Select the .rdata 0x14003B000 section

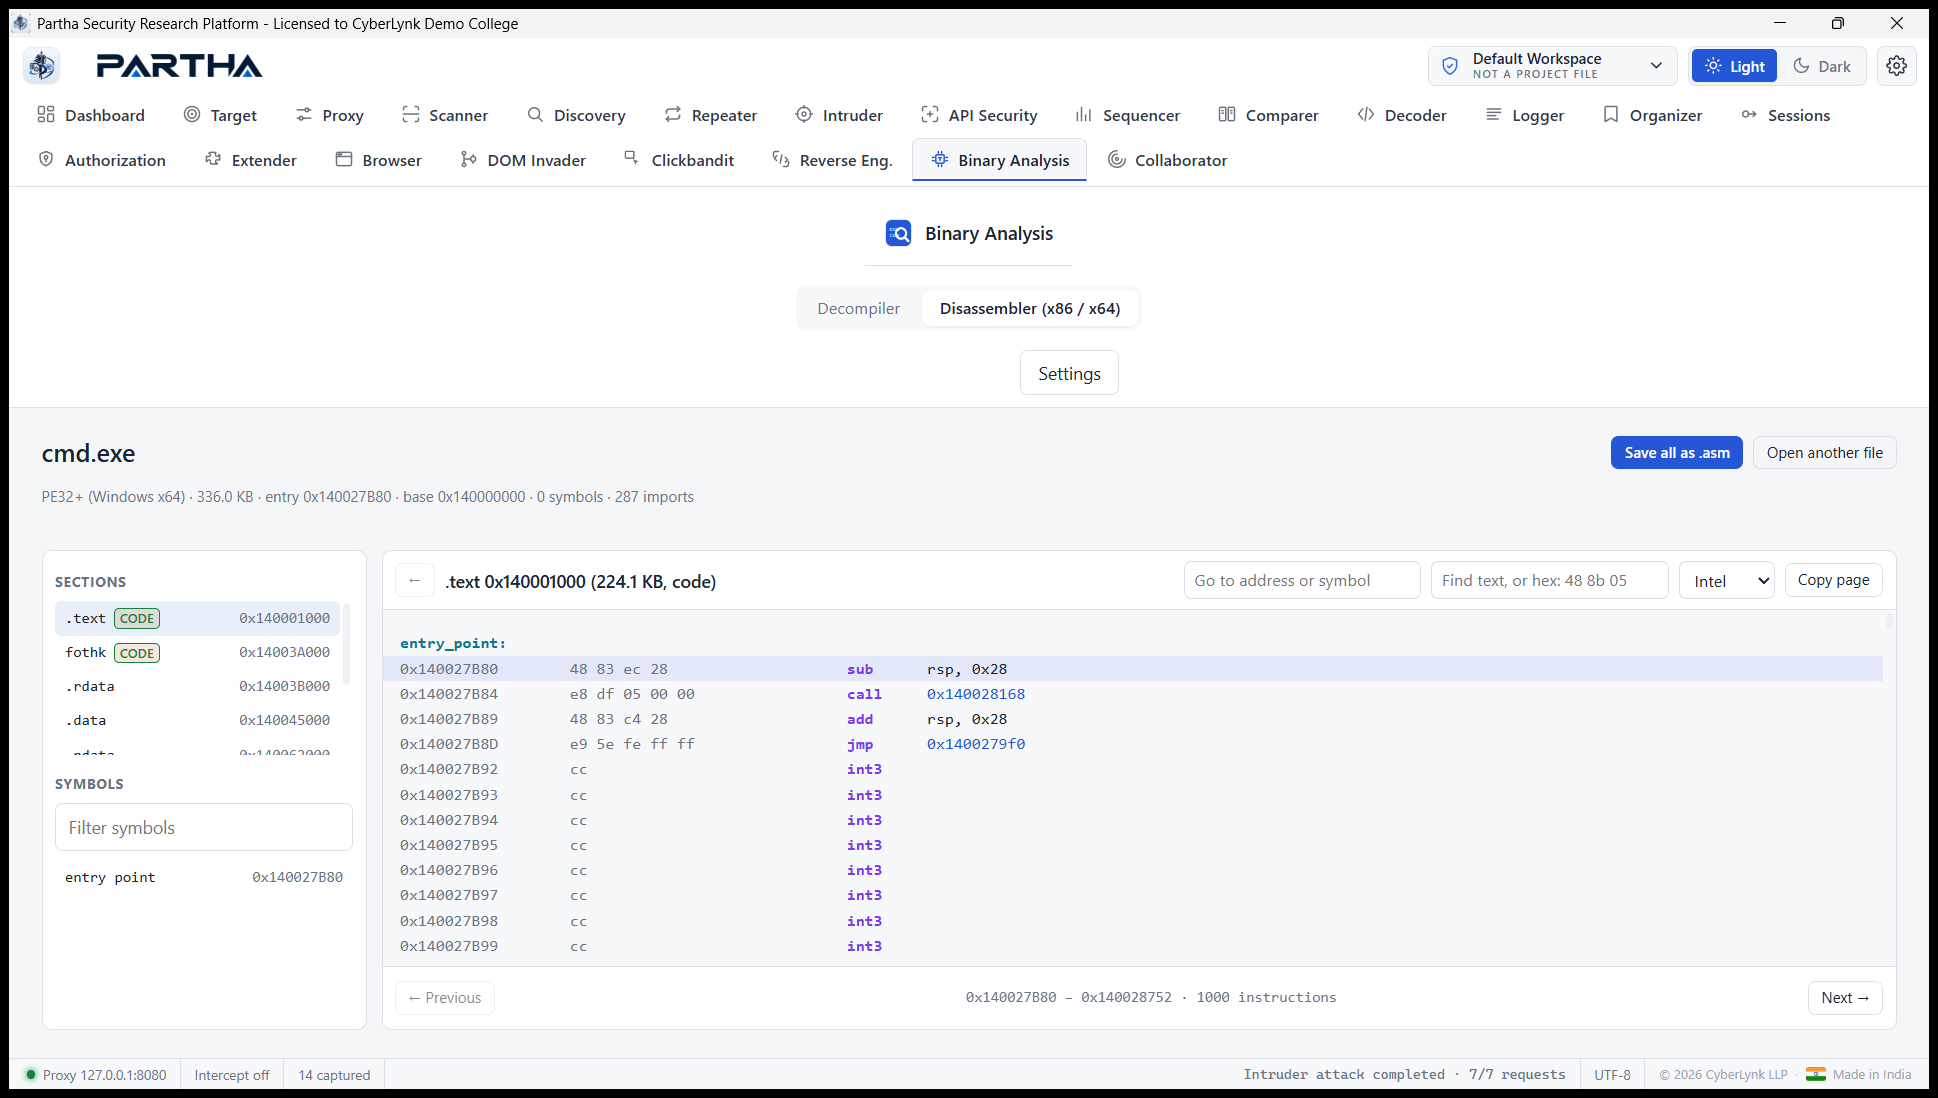[x=197, y=686]
